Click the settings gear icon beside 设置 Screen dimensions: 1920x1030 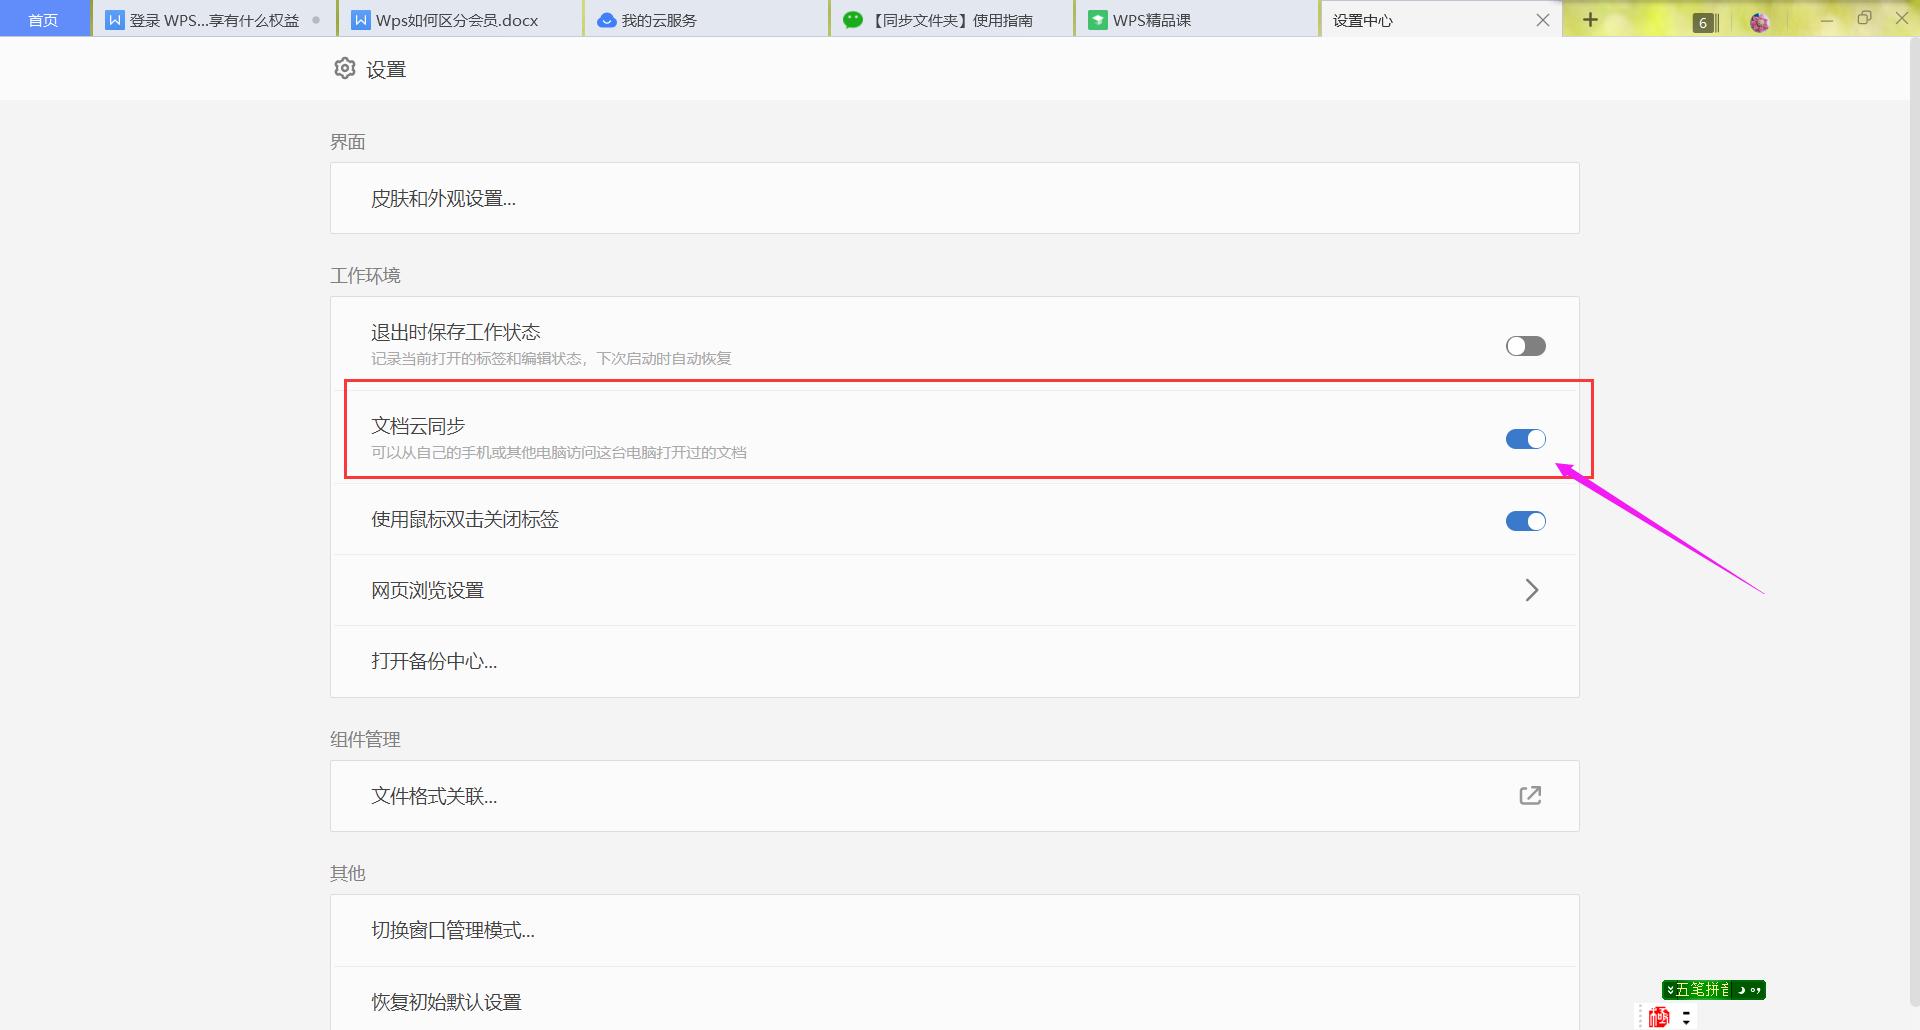pos(345,68)
